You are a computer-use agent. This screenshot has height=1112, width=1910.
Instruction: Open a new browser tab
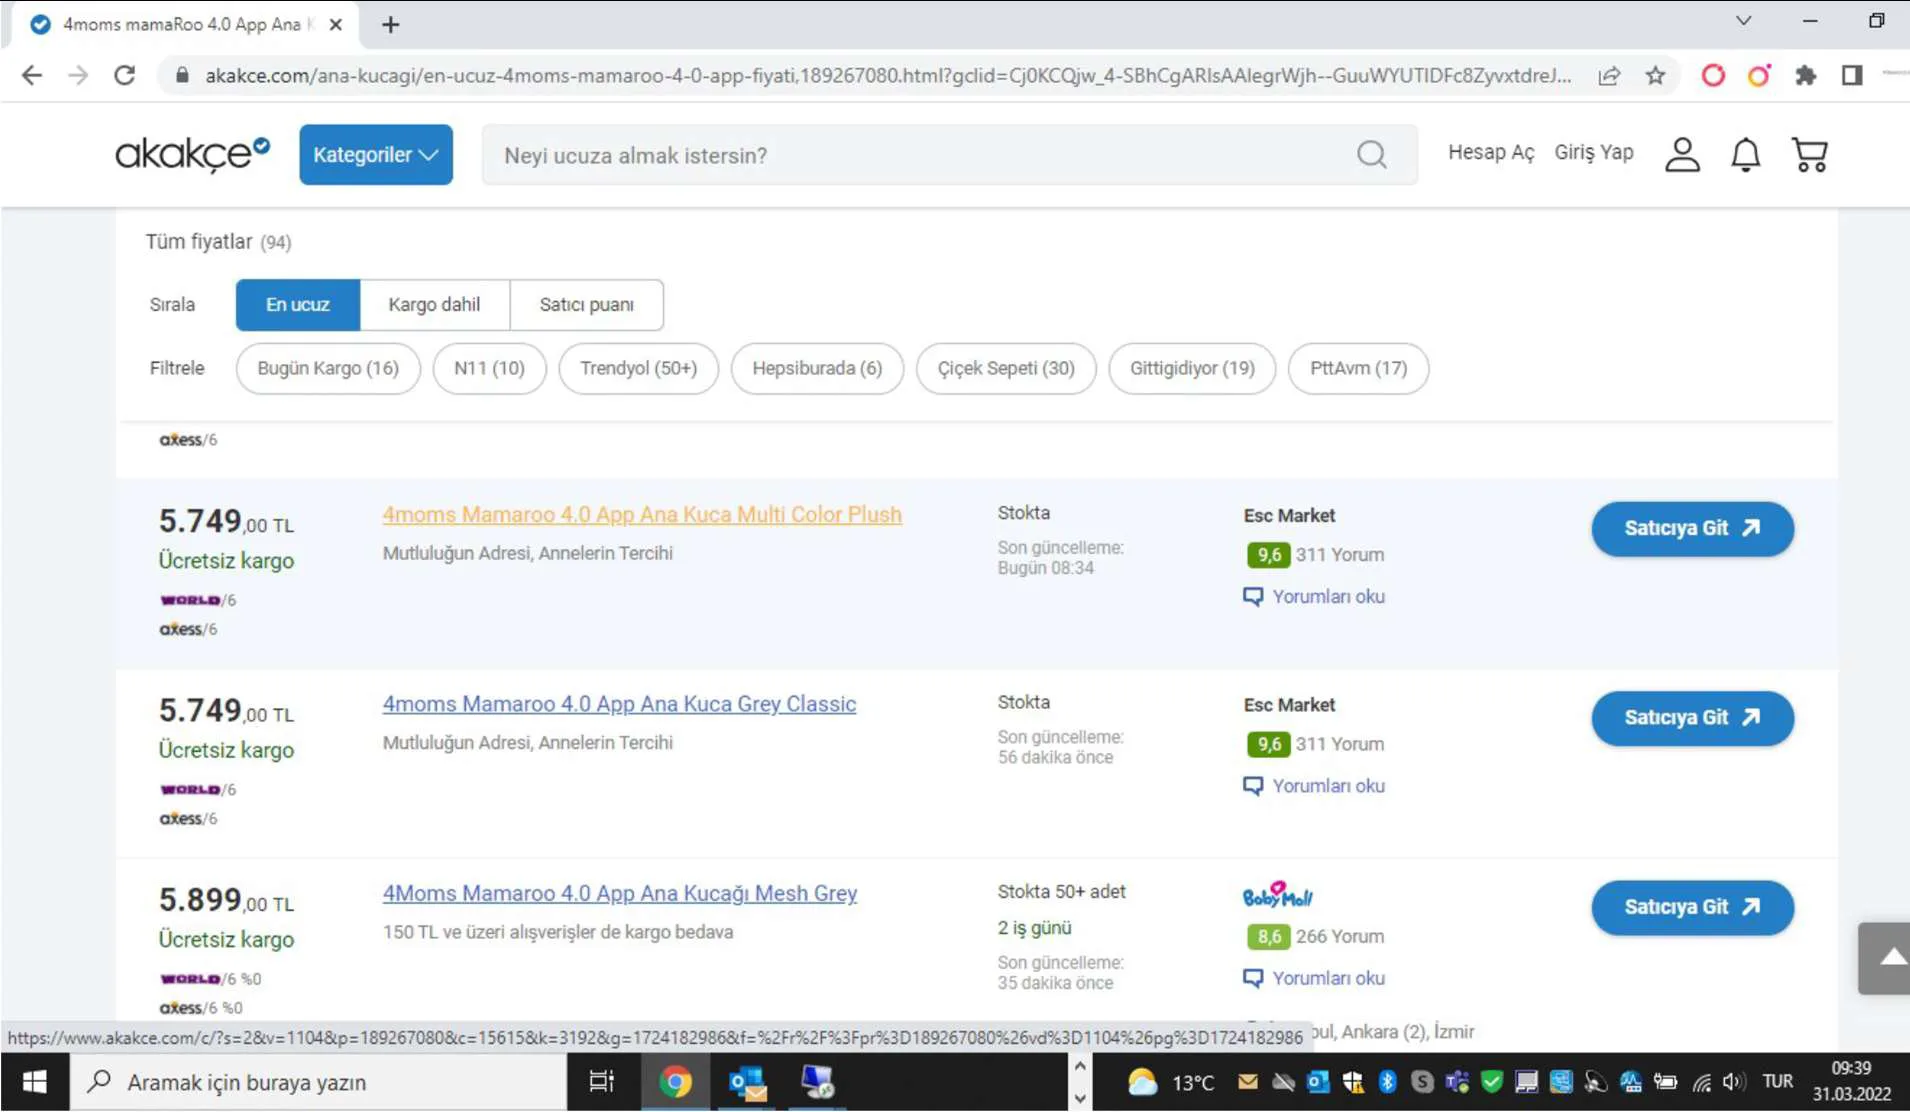tap(390, 24)
